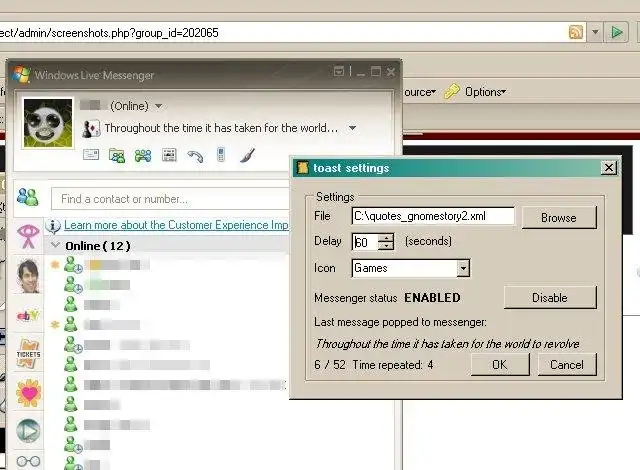This screenshot has height=470, width=640.
Task: Click the panda display picture in Messenger
Action: [x=48, y=123]
